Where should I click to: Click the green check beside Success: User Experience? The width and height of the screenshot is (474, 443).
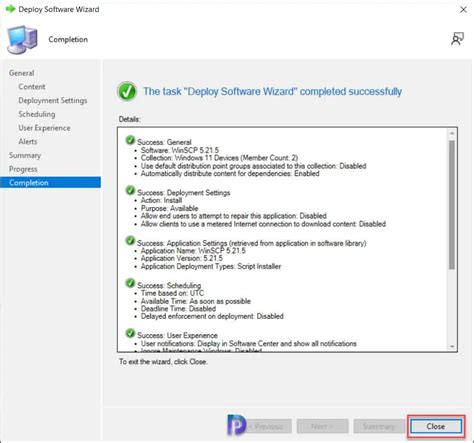tap(130, 333)
